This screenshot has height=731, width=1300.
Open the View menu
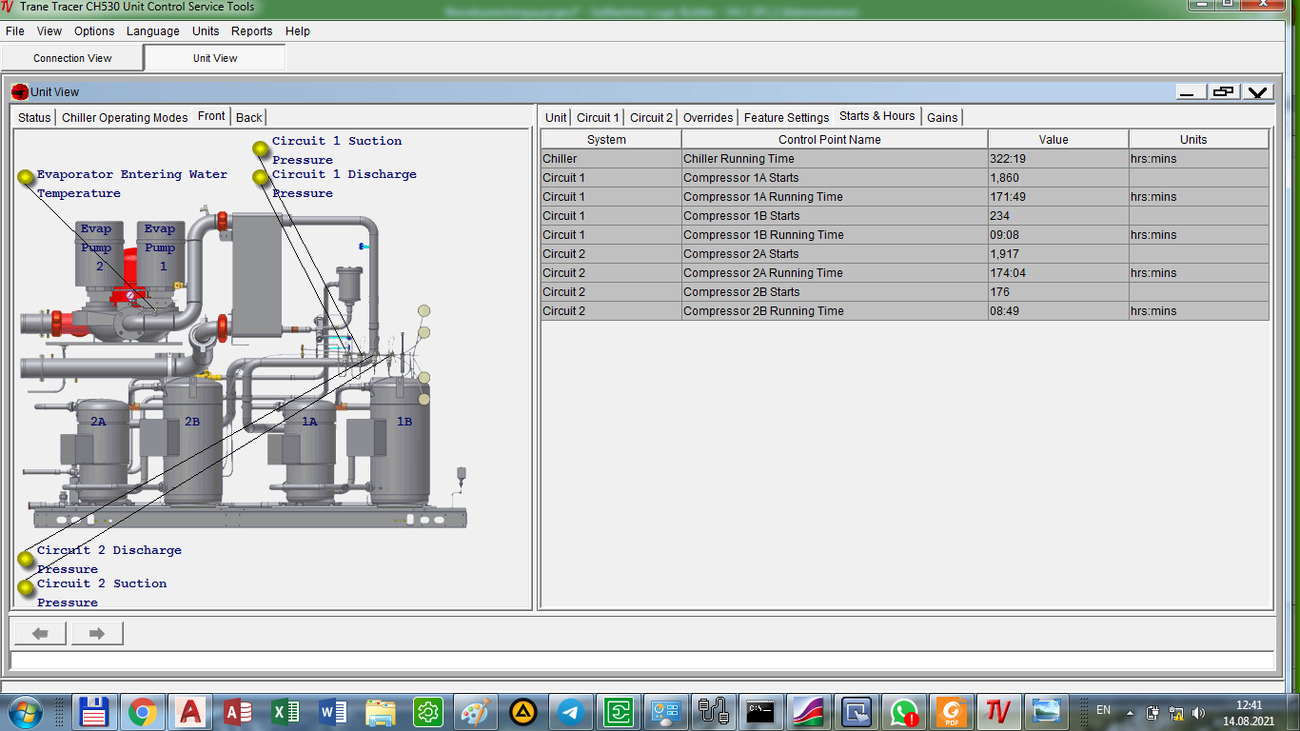click(x=49, y=31)
